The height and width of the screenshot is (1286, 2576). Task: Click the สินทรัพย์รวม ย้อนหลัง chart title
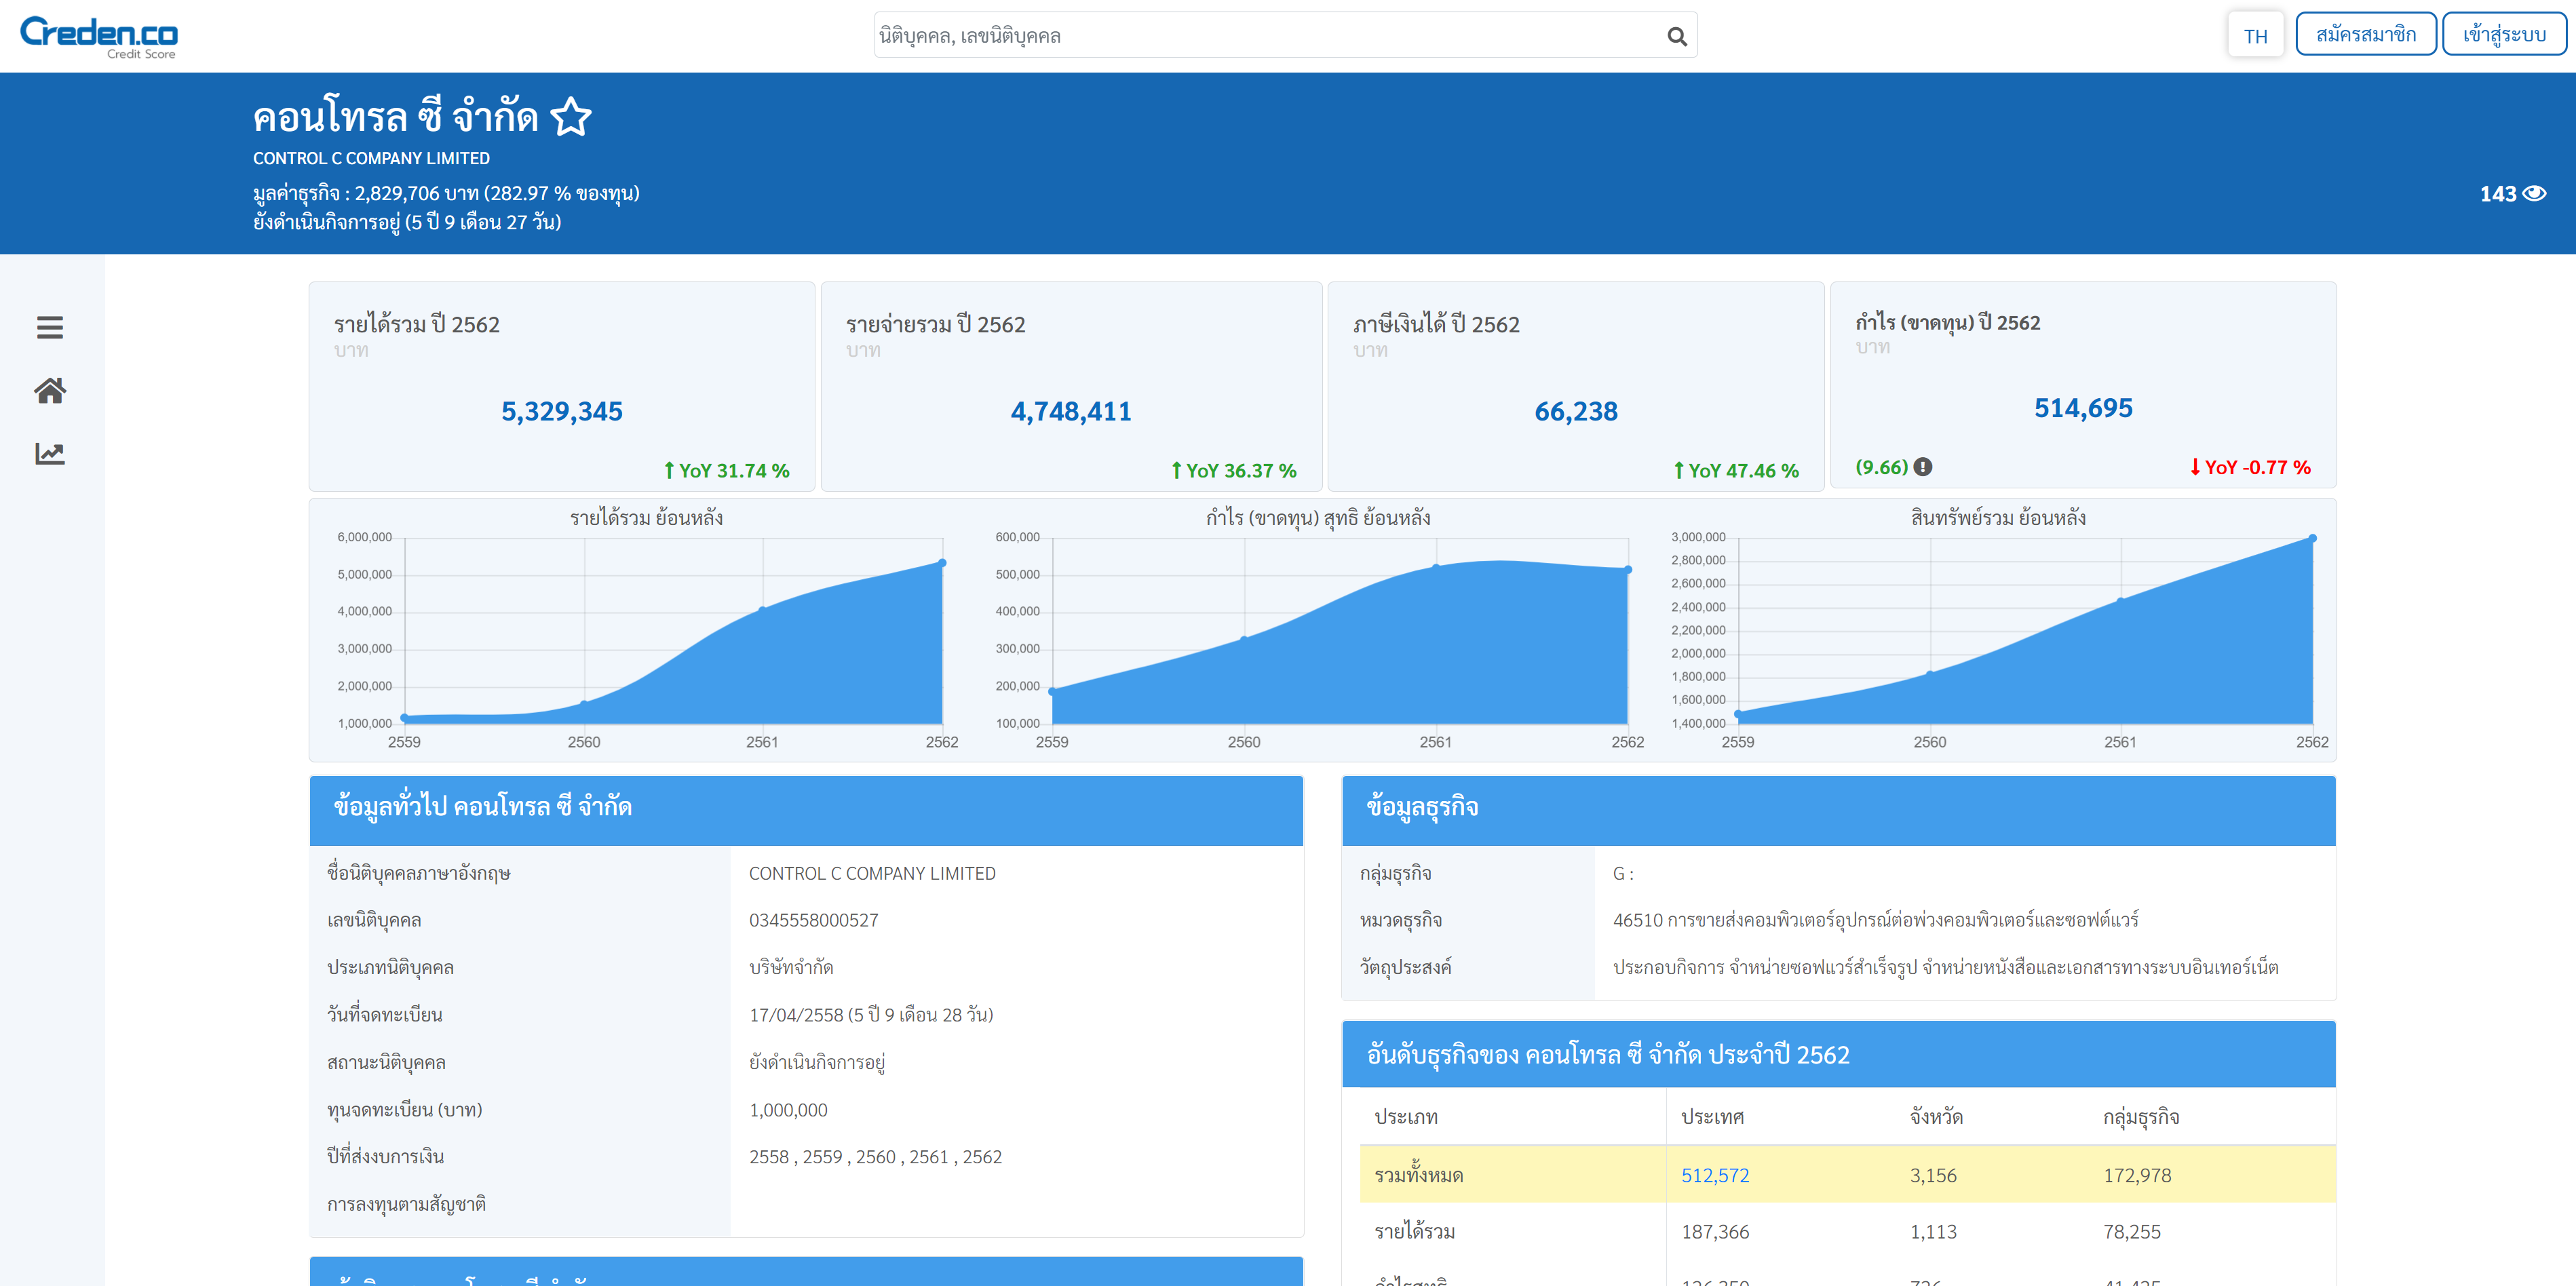coord(1998,517)
